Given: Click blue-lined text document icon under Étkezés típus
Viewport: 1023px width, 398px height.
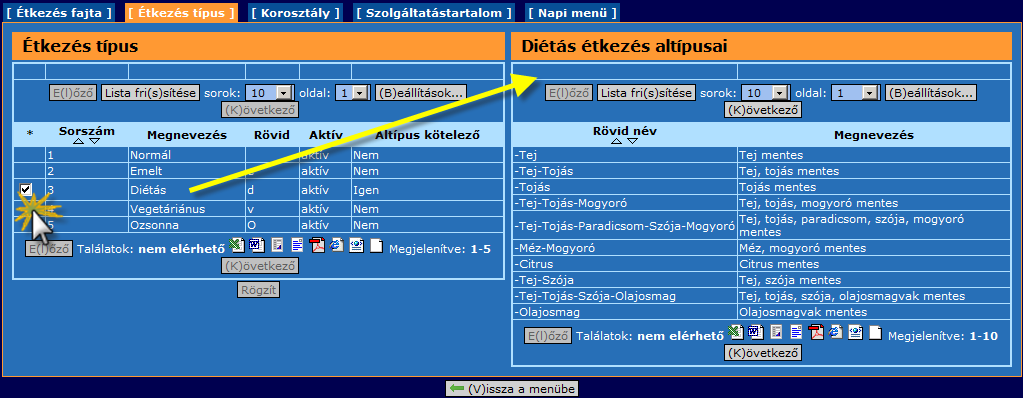Looking at the screenshot, I should [298, 246].
